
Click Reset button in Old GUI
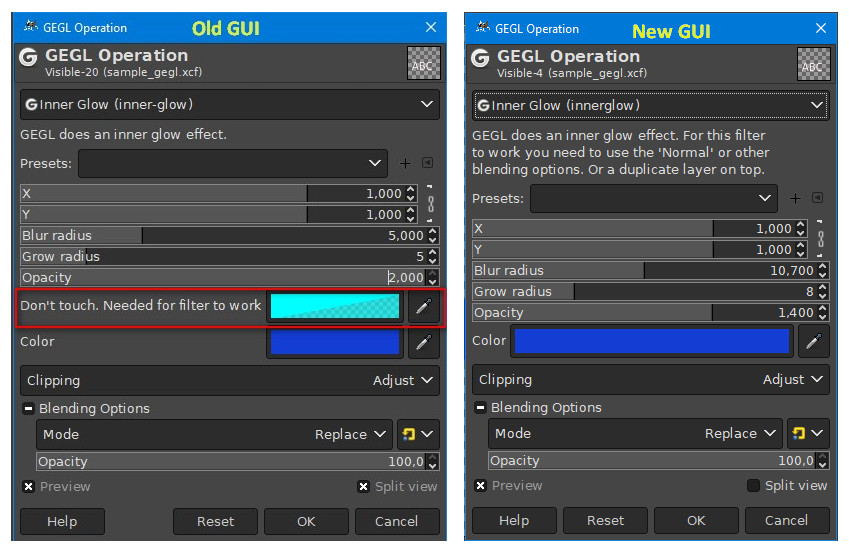(215, 522)
